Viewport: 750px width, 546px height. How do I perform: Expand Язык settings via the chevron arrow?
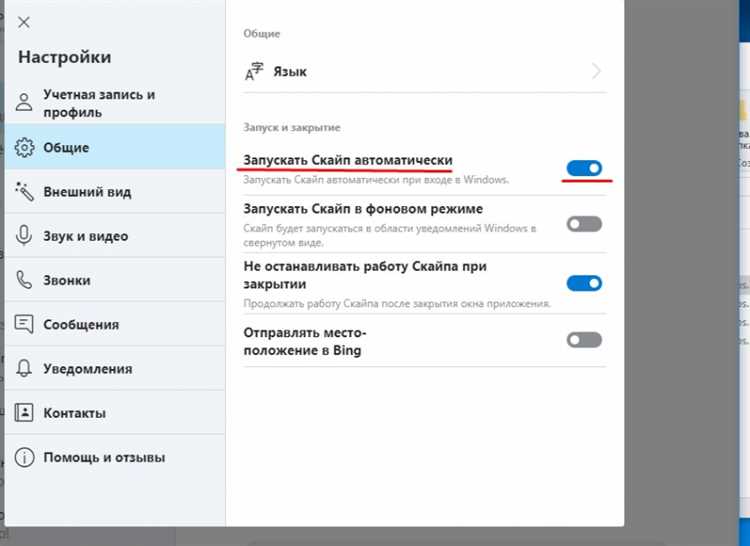point(596,71)
